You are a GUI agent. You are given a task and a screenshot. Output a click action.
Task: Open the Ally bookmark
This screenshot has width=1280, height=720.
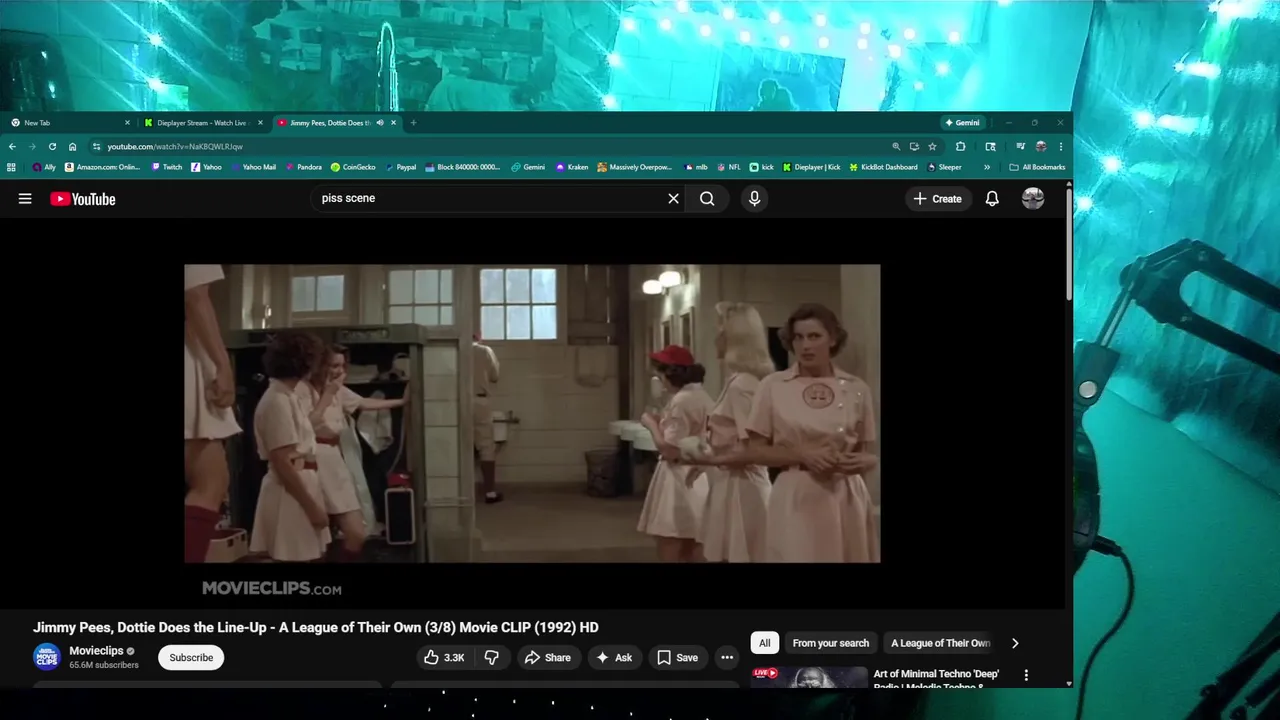44,167
